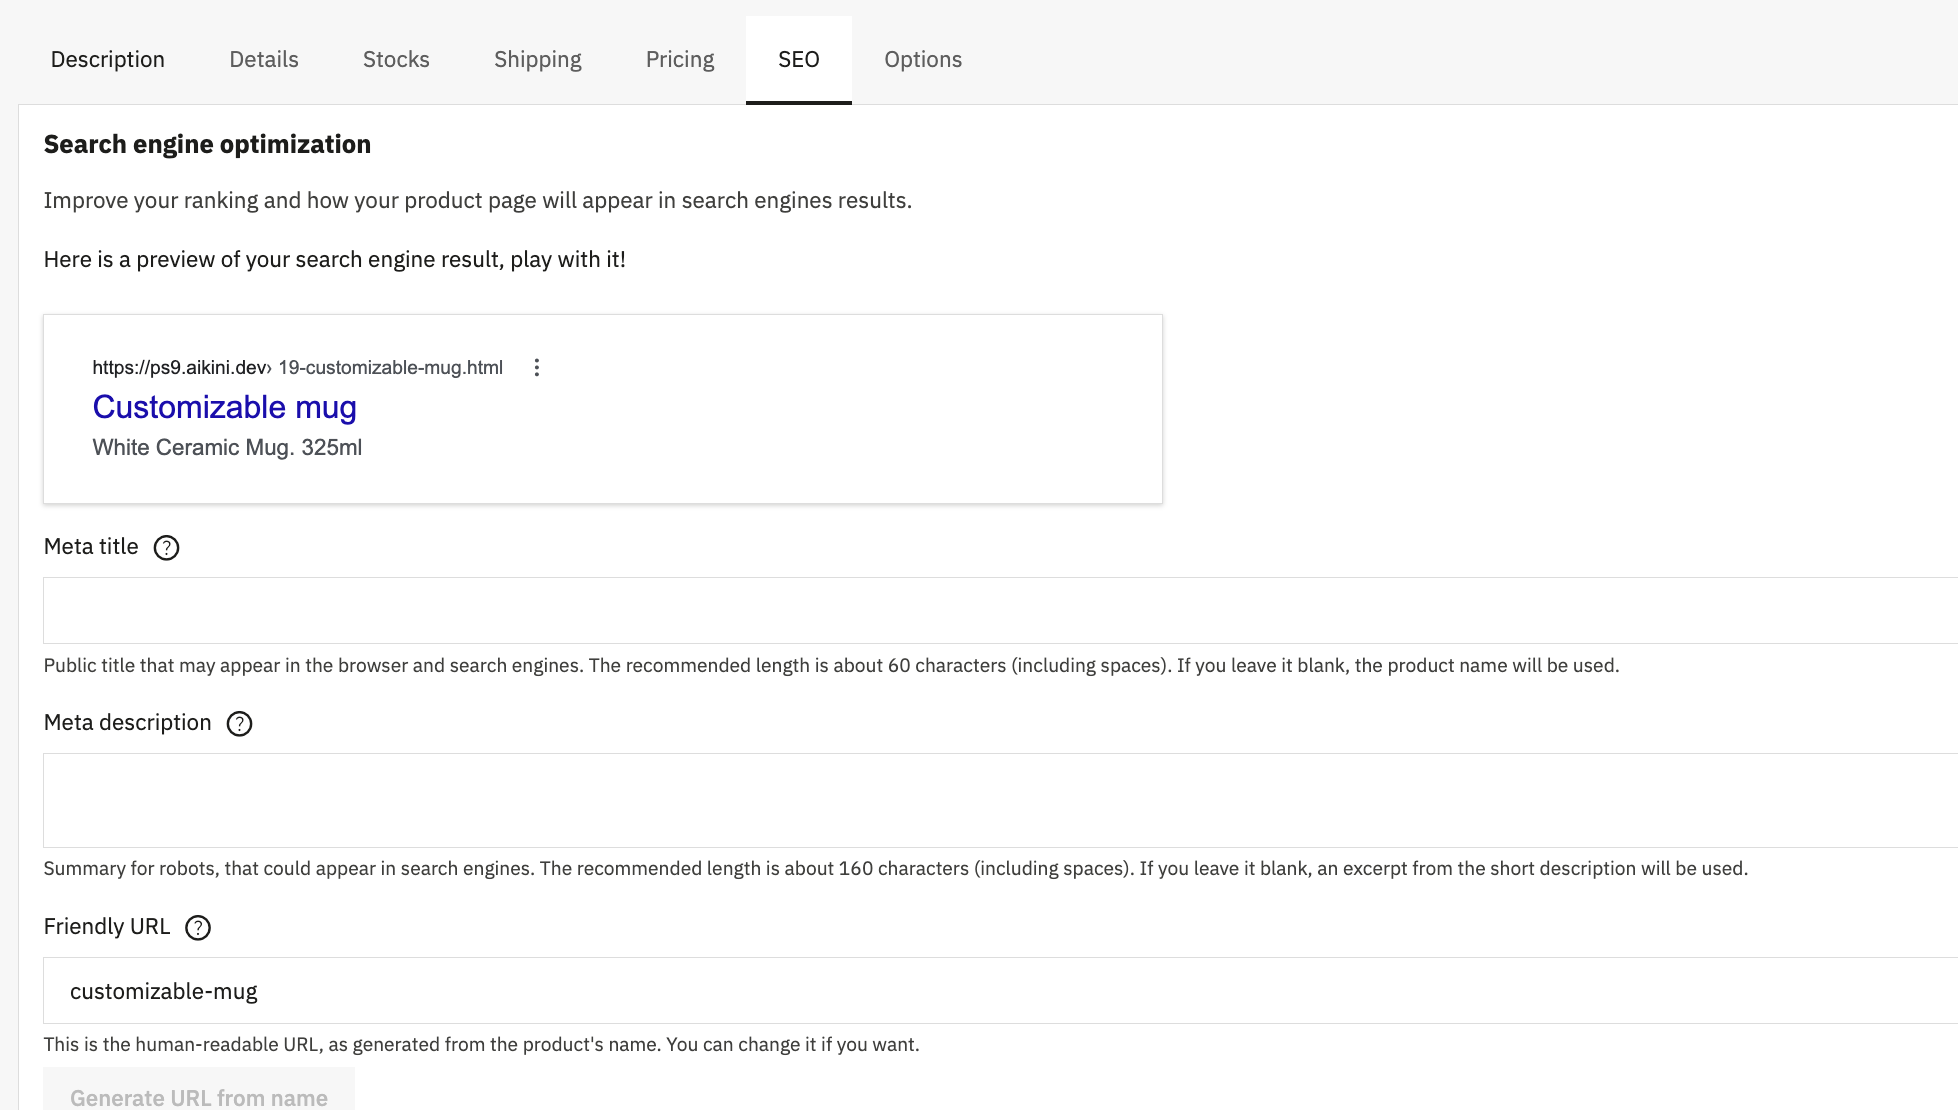Click the Meta title input field
The image size is (1958, 1110).
pyautogui.click(x=1000, y=610)
